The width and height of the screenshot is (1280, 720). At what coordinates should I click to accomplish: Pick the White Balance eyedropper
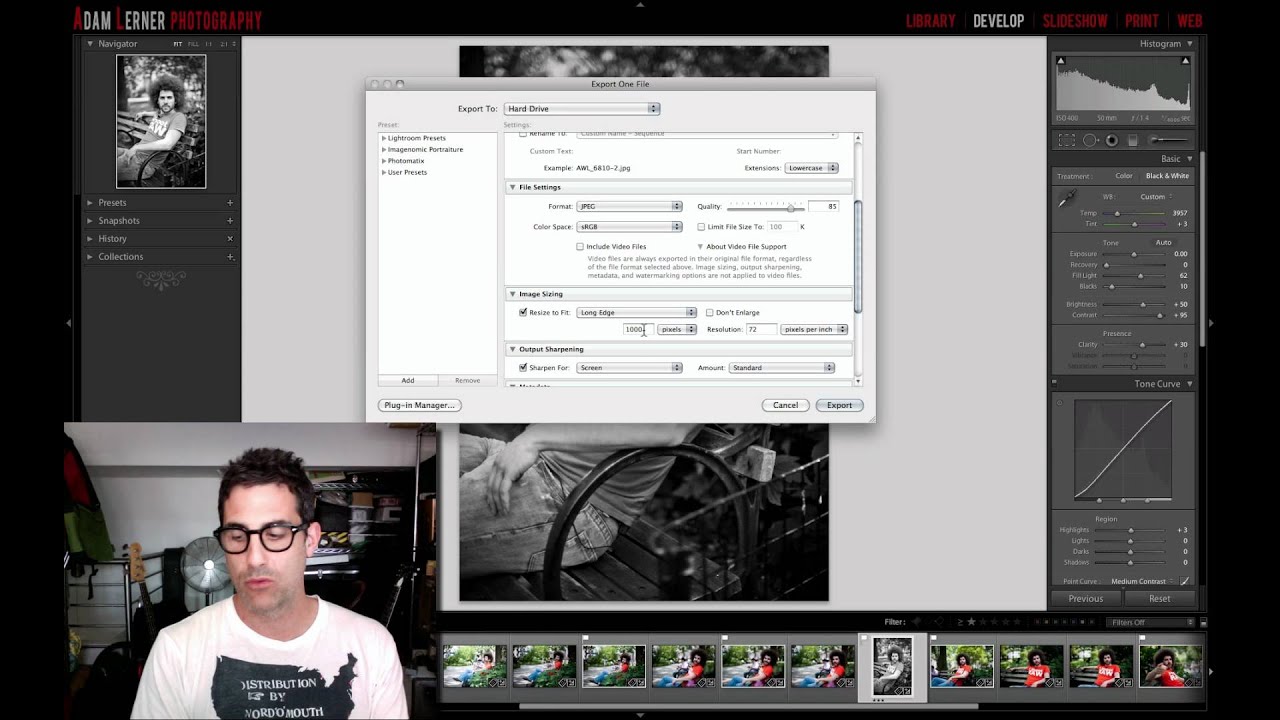click(1067, 199)
